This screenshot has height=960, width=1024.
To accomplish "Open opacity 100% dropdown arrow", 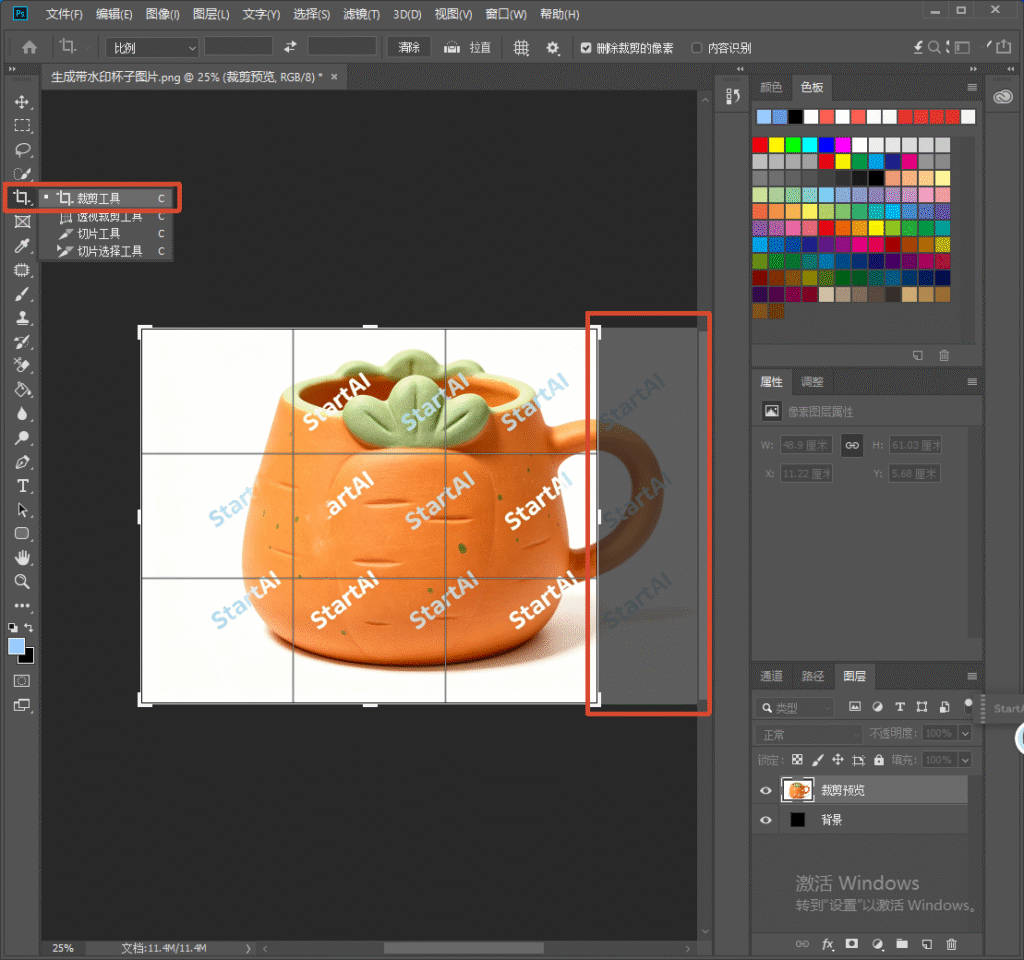I will (965, 733).
